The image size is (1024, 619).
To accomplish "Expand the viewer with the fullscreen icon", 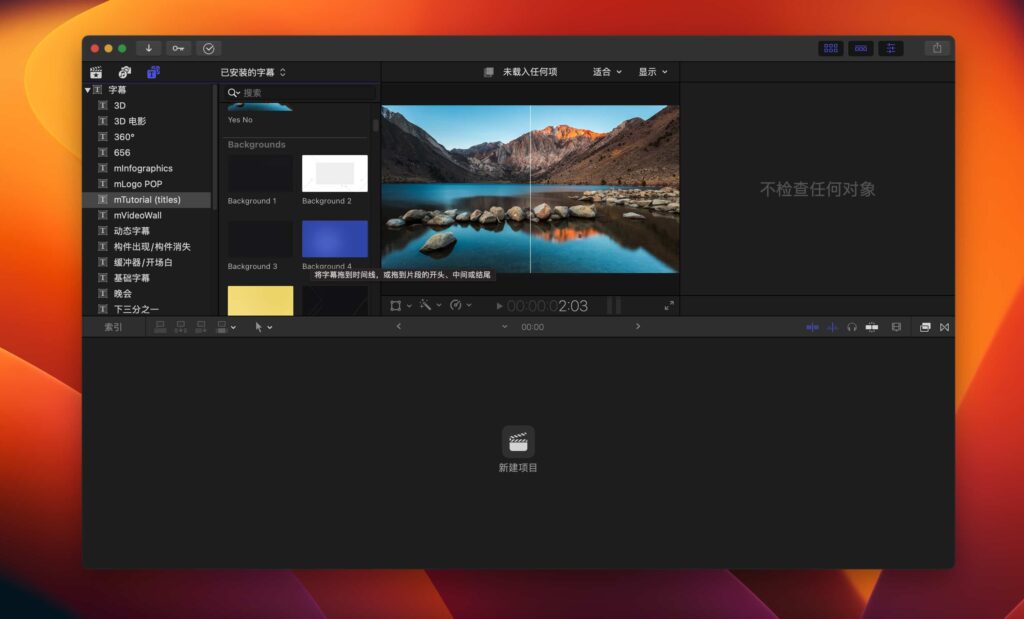I will 670,306.
